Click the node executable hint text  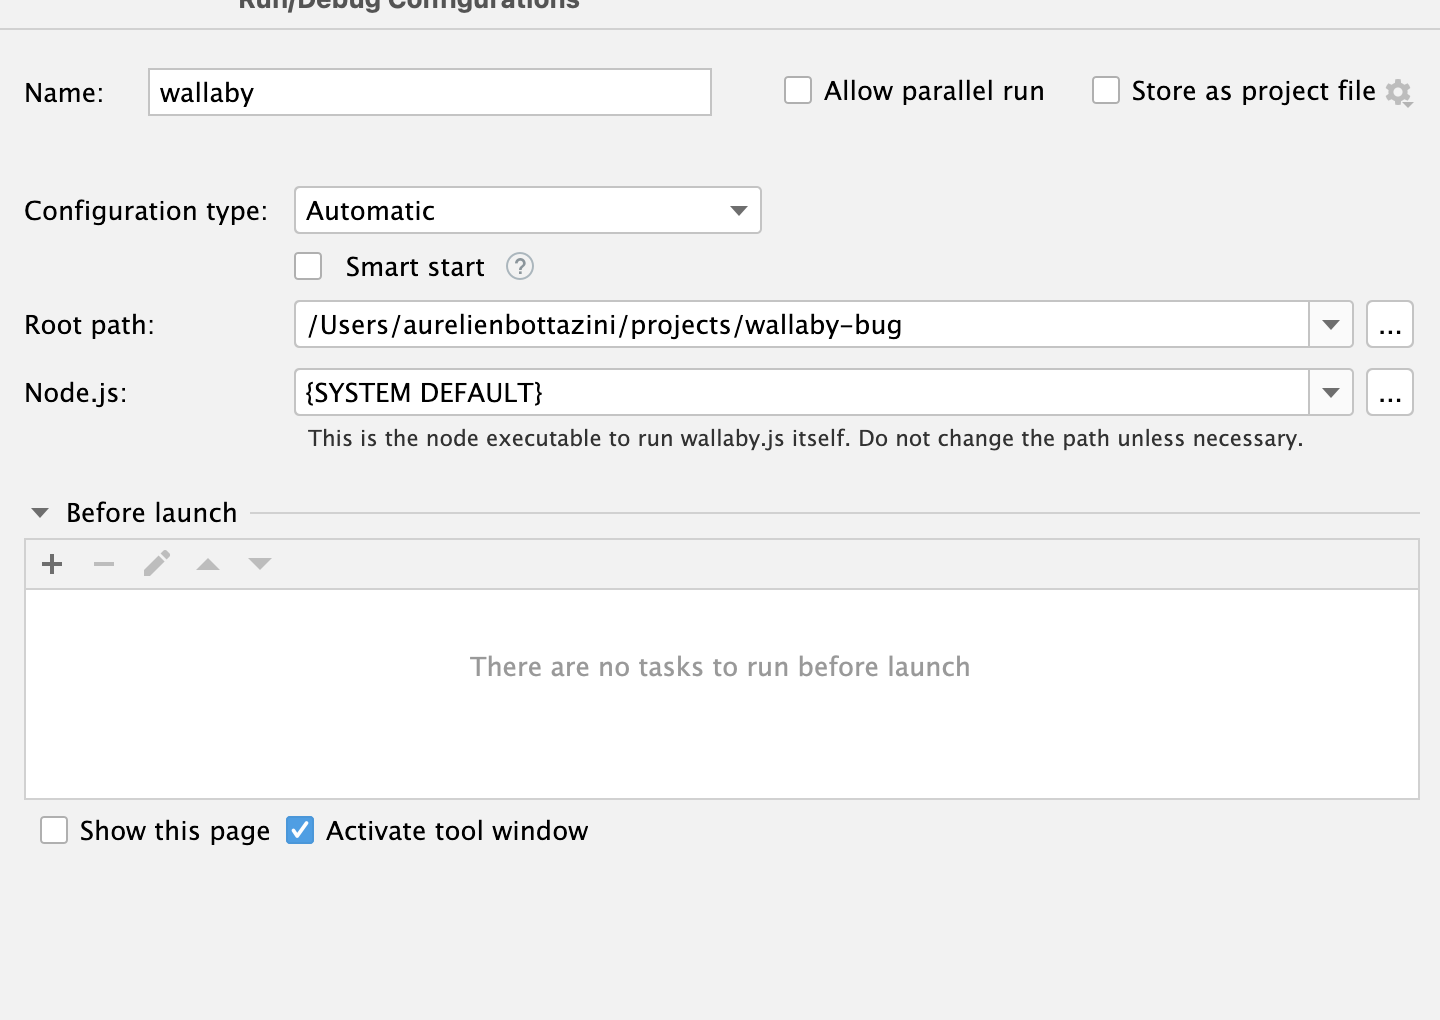(x=805, y=438)
